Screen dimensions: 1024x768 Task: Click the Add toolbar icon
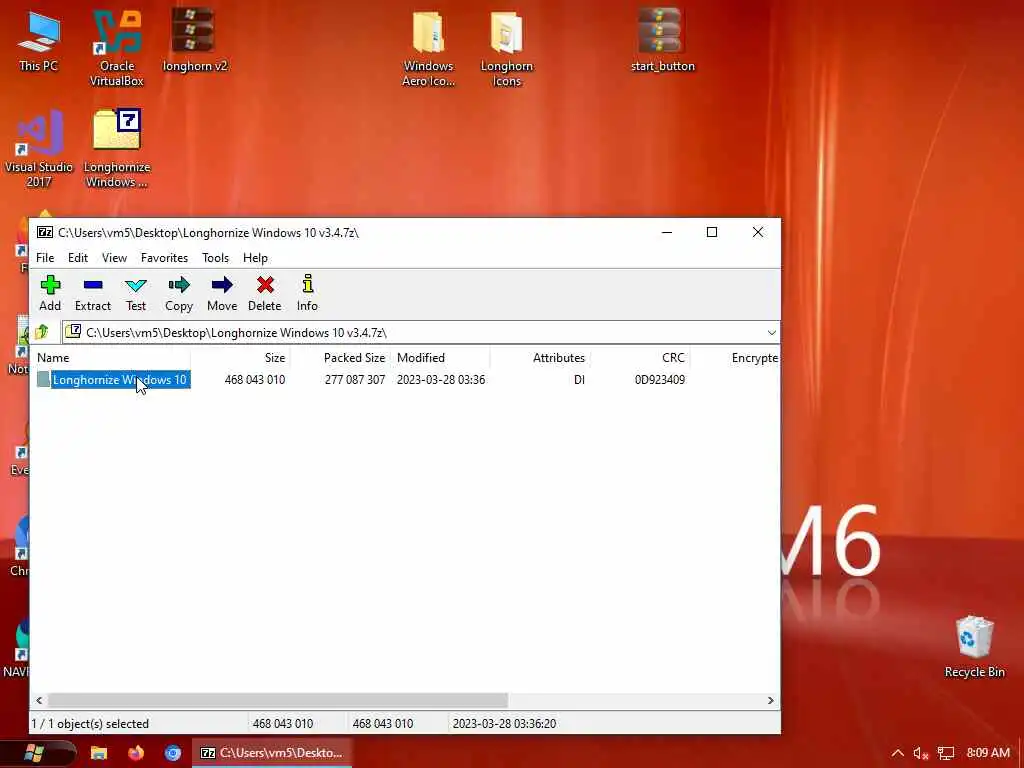[x=50, y=293]
